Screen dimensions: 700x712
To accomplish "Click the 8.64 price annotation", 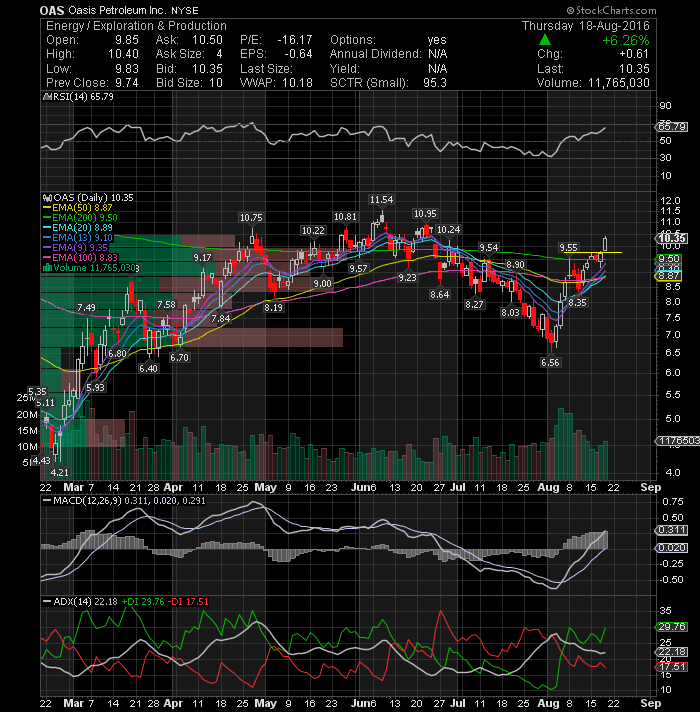I will (x=439, y=295).
